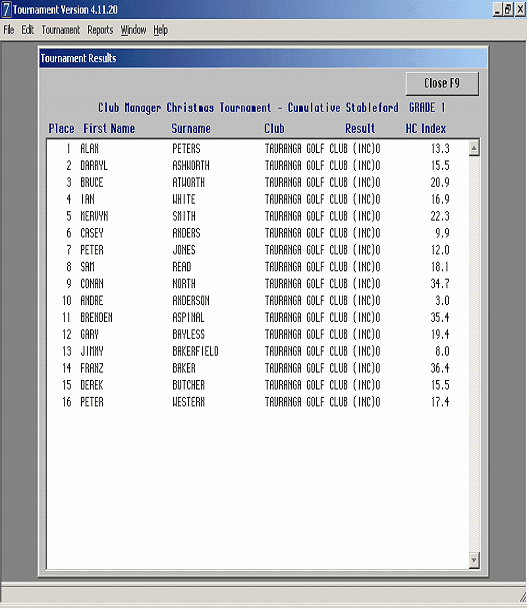Select the row for Conan North
The height and width of the screenshot is (610, 529).
257,284
